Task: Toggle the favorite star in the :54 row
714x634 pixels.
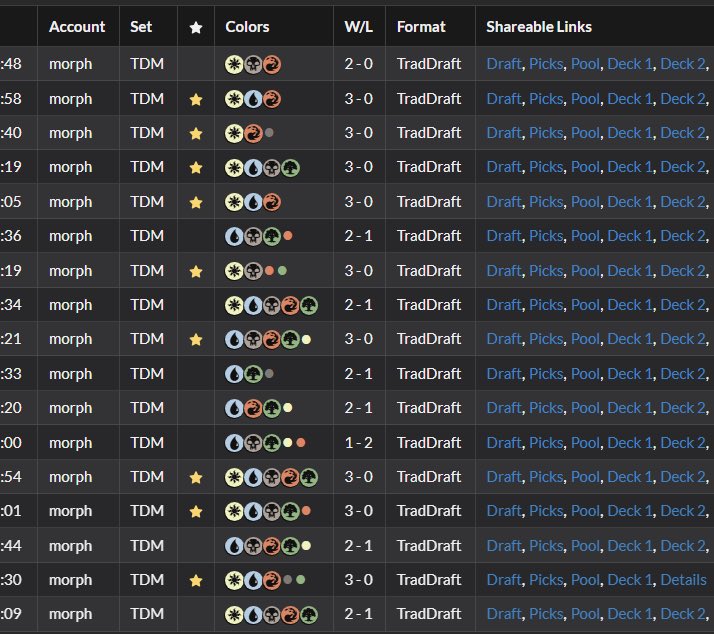Action: coord(196,477)
